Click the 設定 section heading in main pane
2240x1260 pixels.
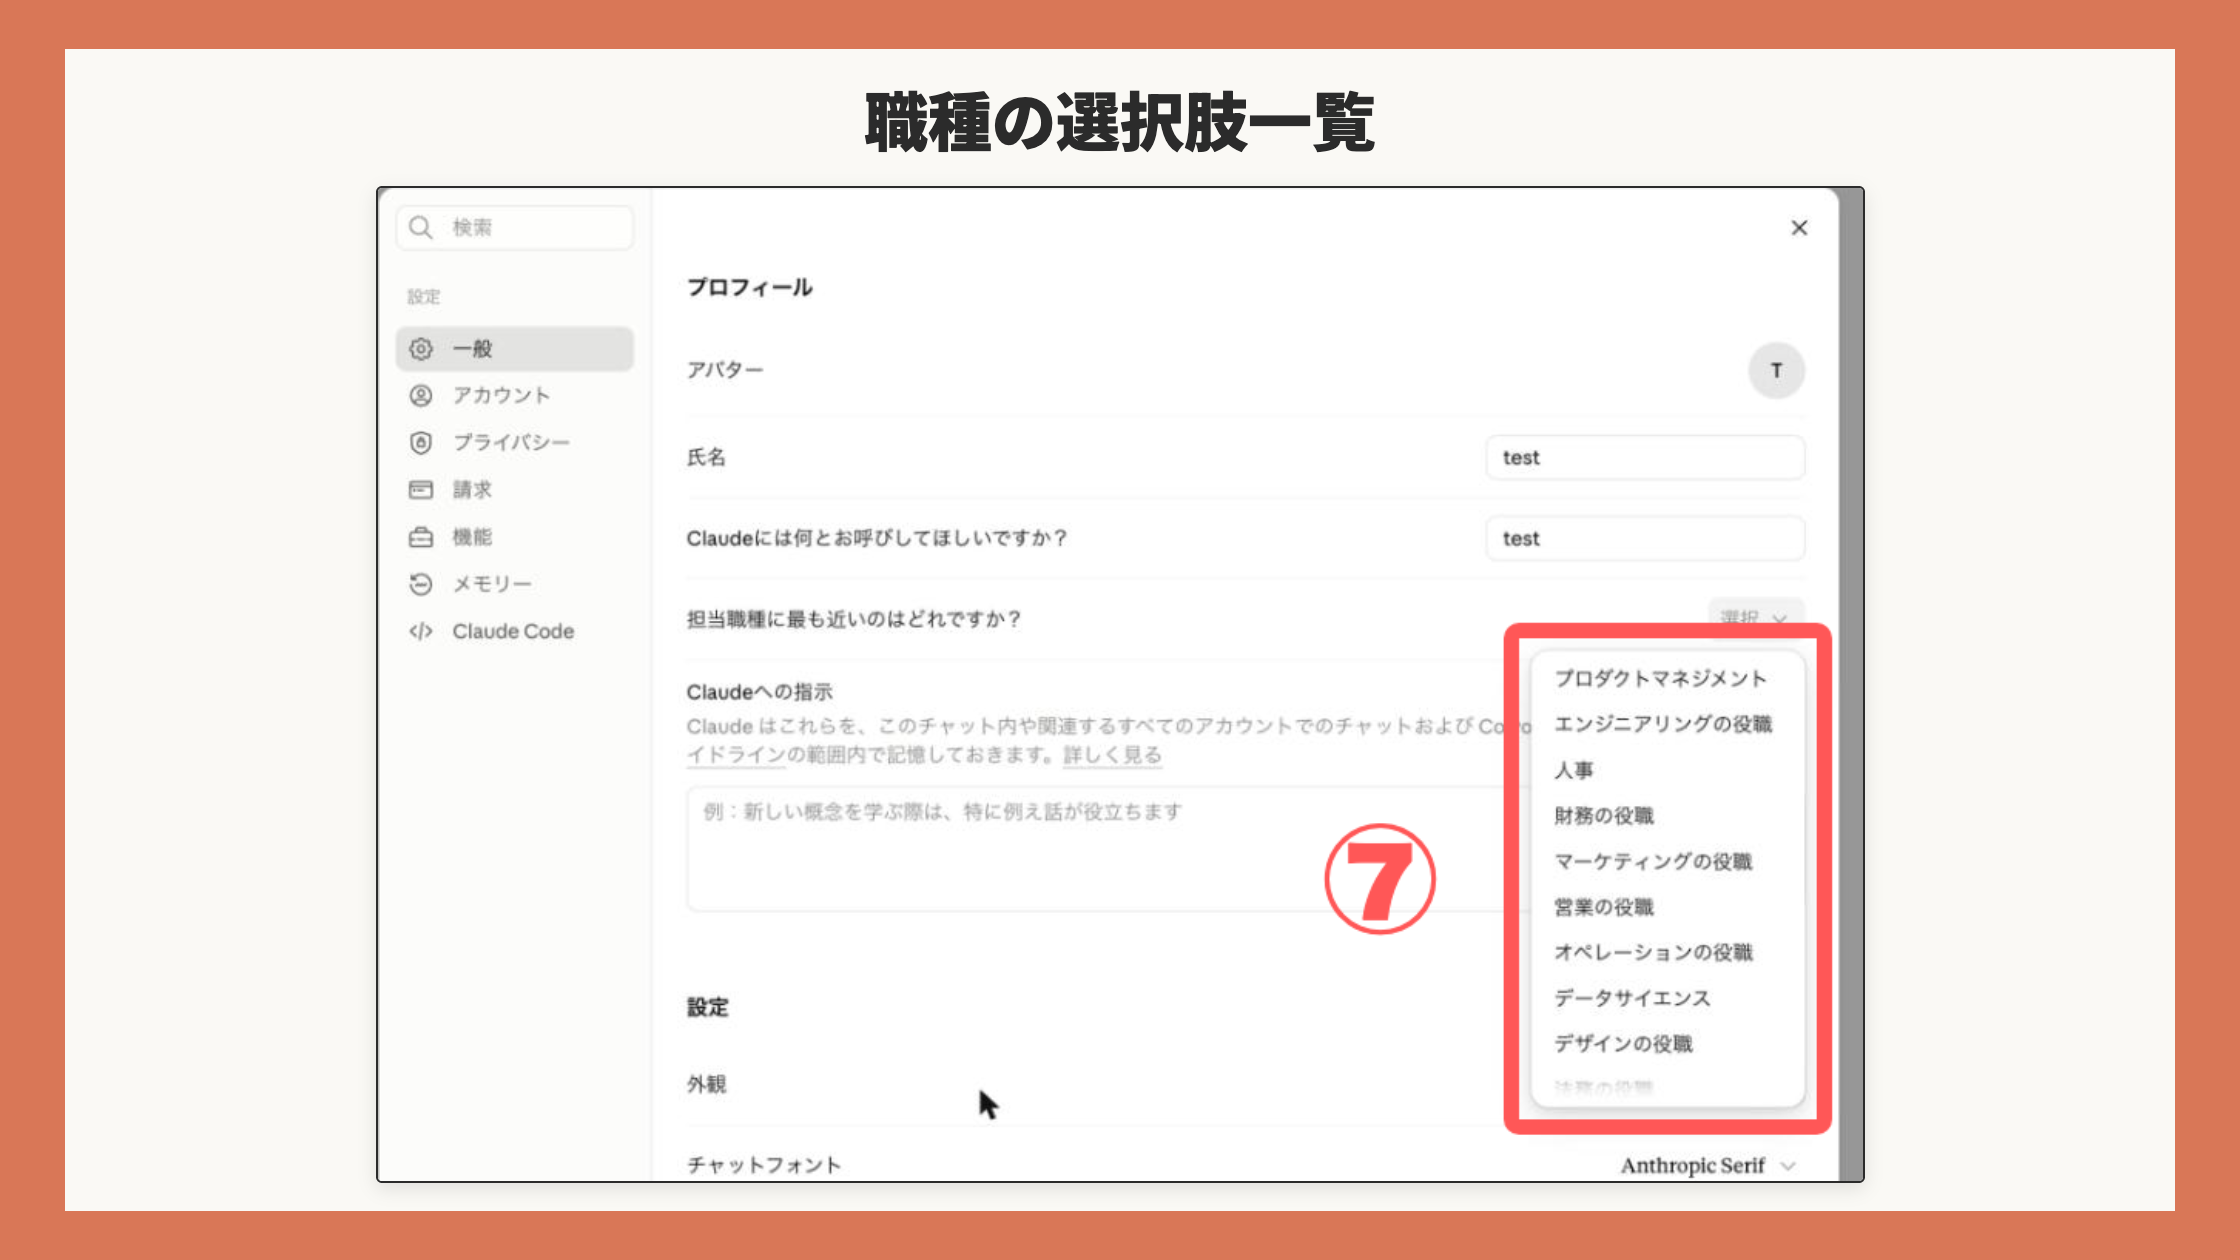(x=707, y=1007)
